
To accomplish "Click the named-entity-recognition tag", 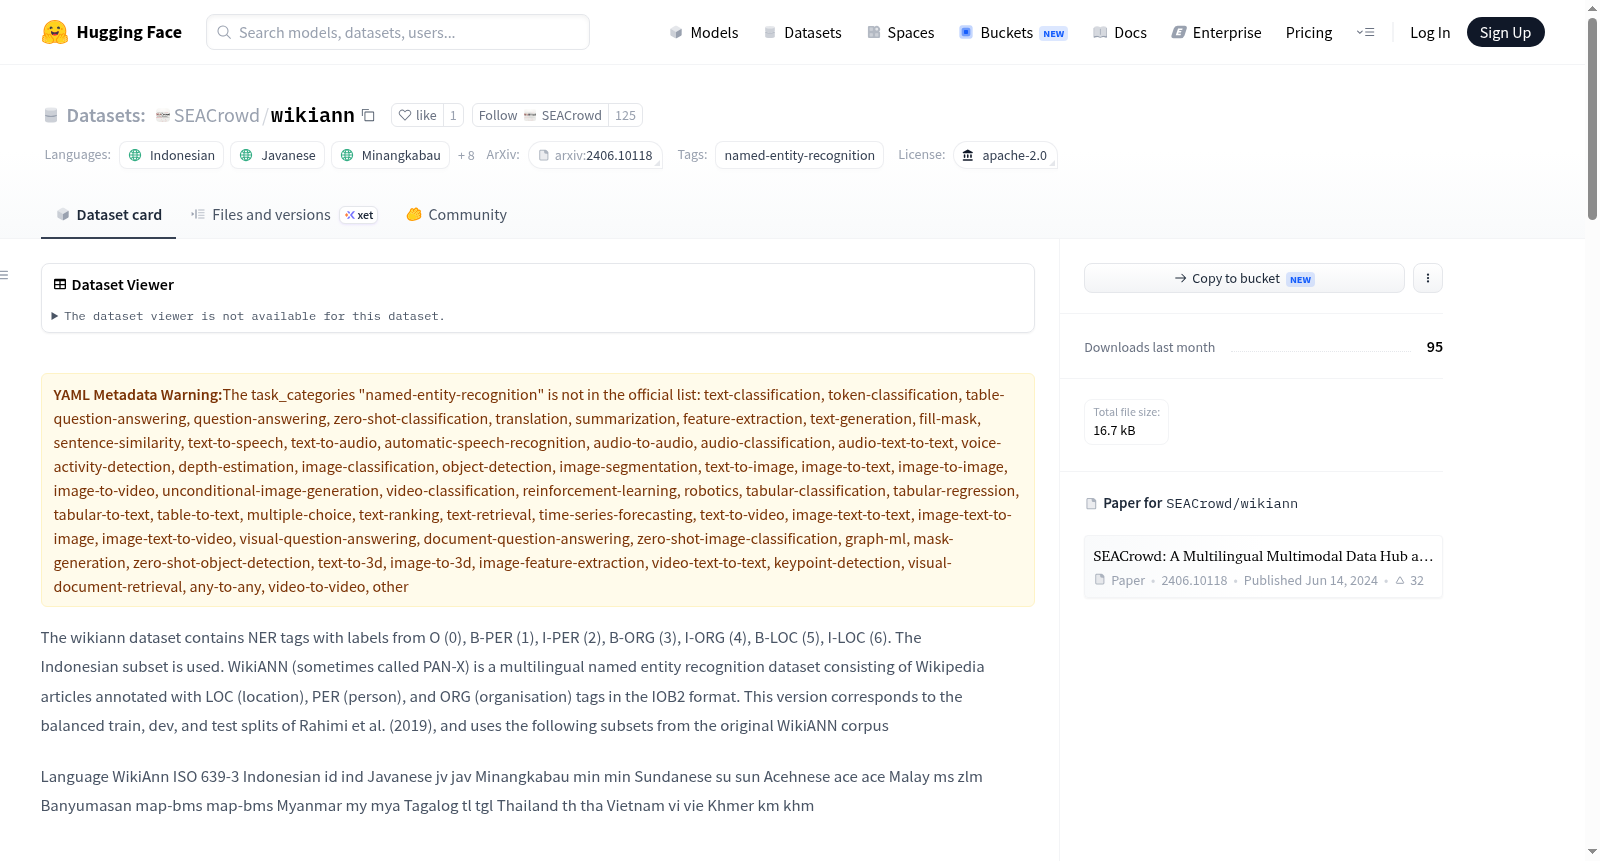I will click(x=799, y=155).
